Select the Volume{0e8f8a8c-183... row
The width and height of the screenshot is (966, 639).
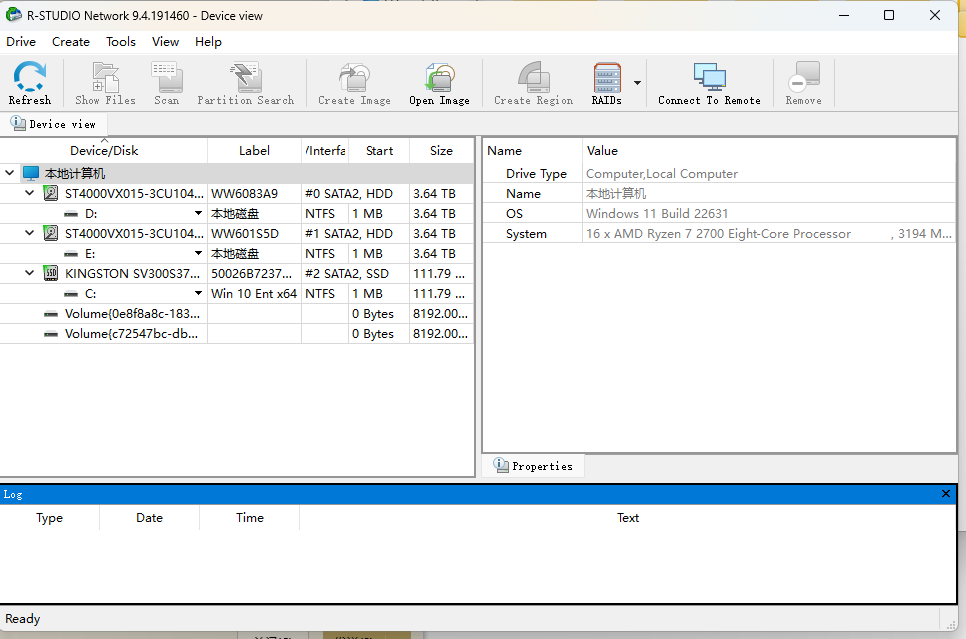click(x=237, y=314)
